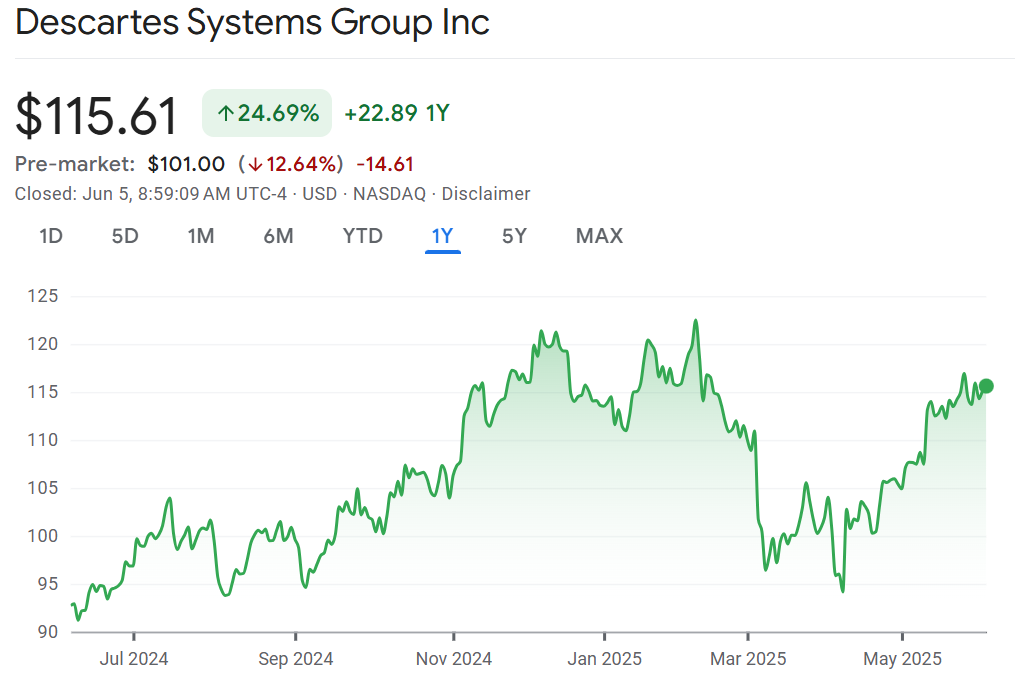Choose the YTD range tab
The height and width of the screenshot is (682, 1015).
(362, 236)
